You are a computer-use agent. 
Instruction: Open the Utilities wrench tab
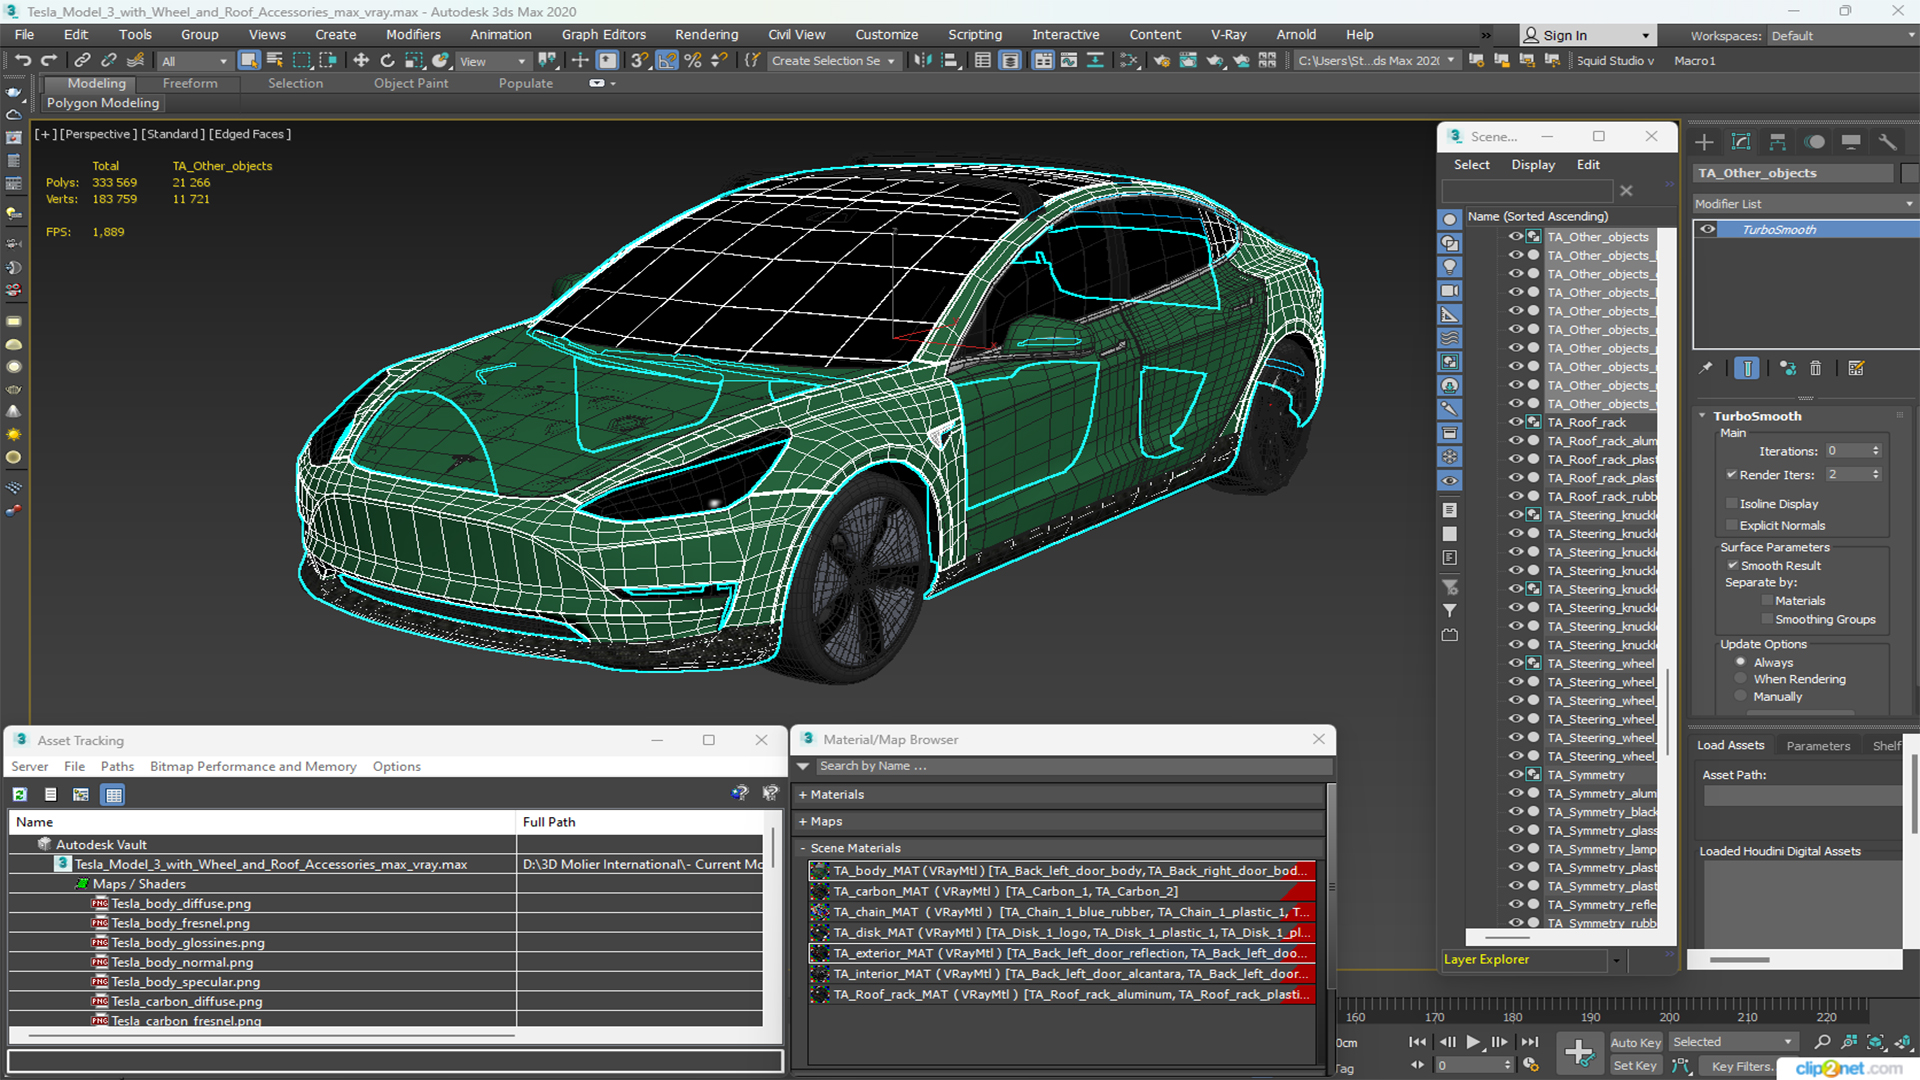[x=1888, y=142]
